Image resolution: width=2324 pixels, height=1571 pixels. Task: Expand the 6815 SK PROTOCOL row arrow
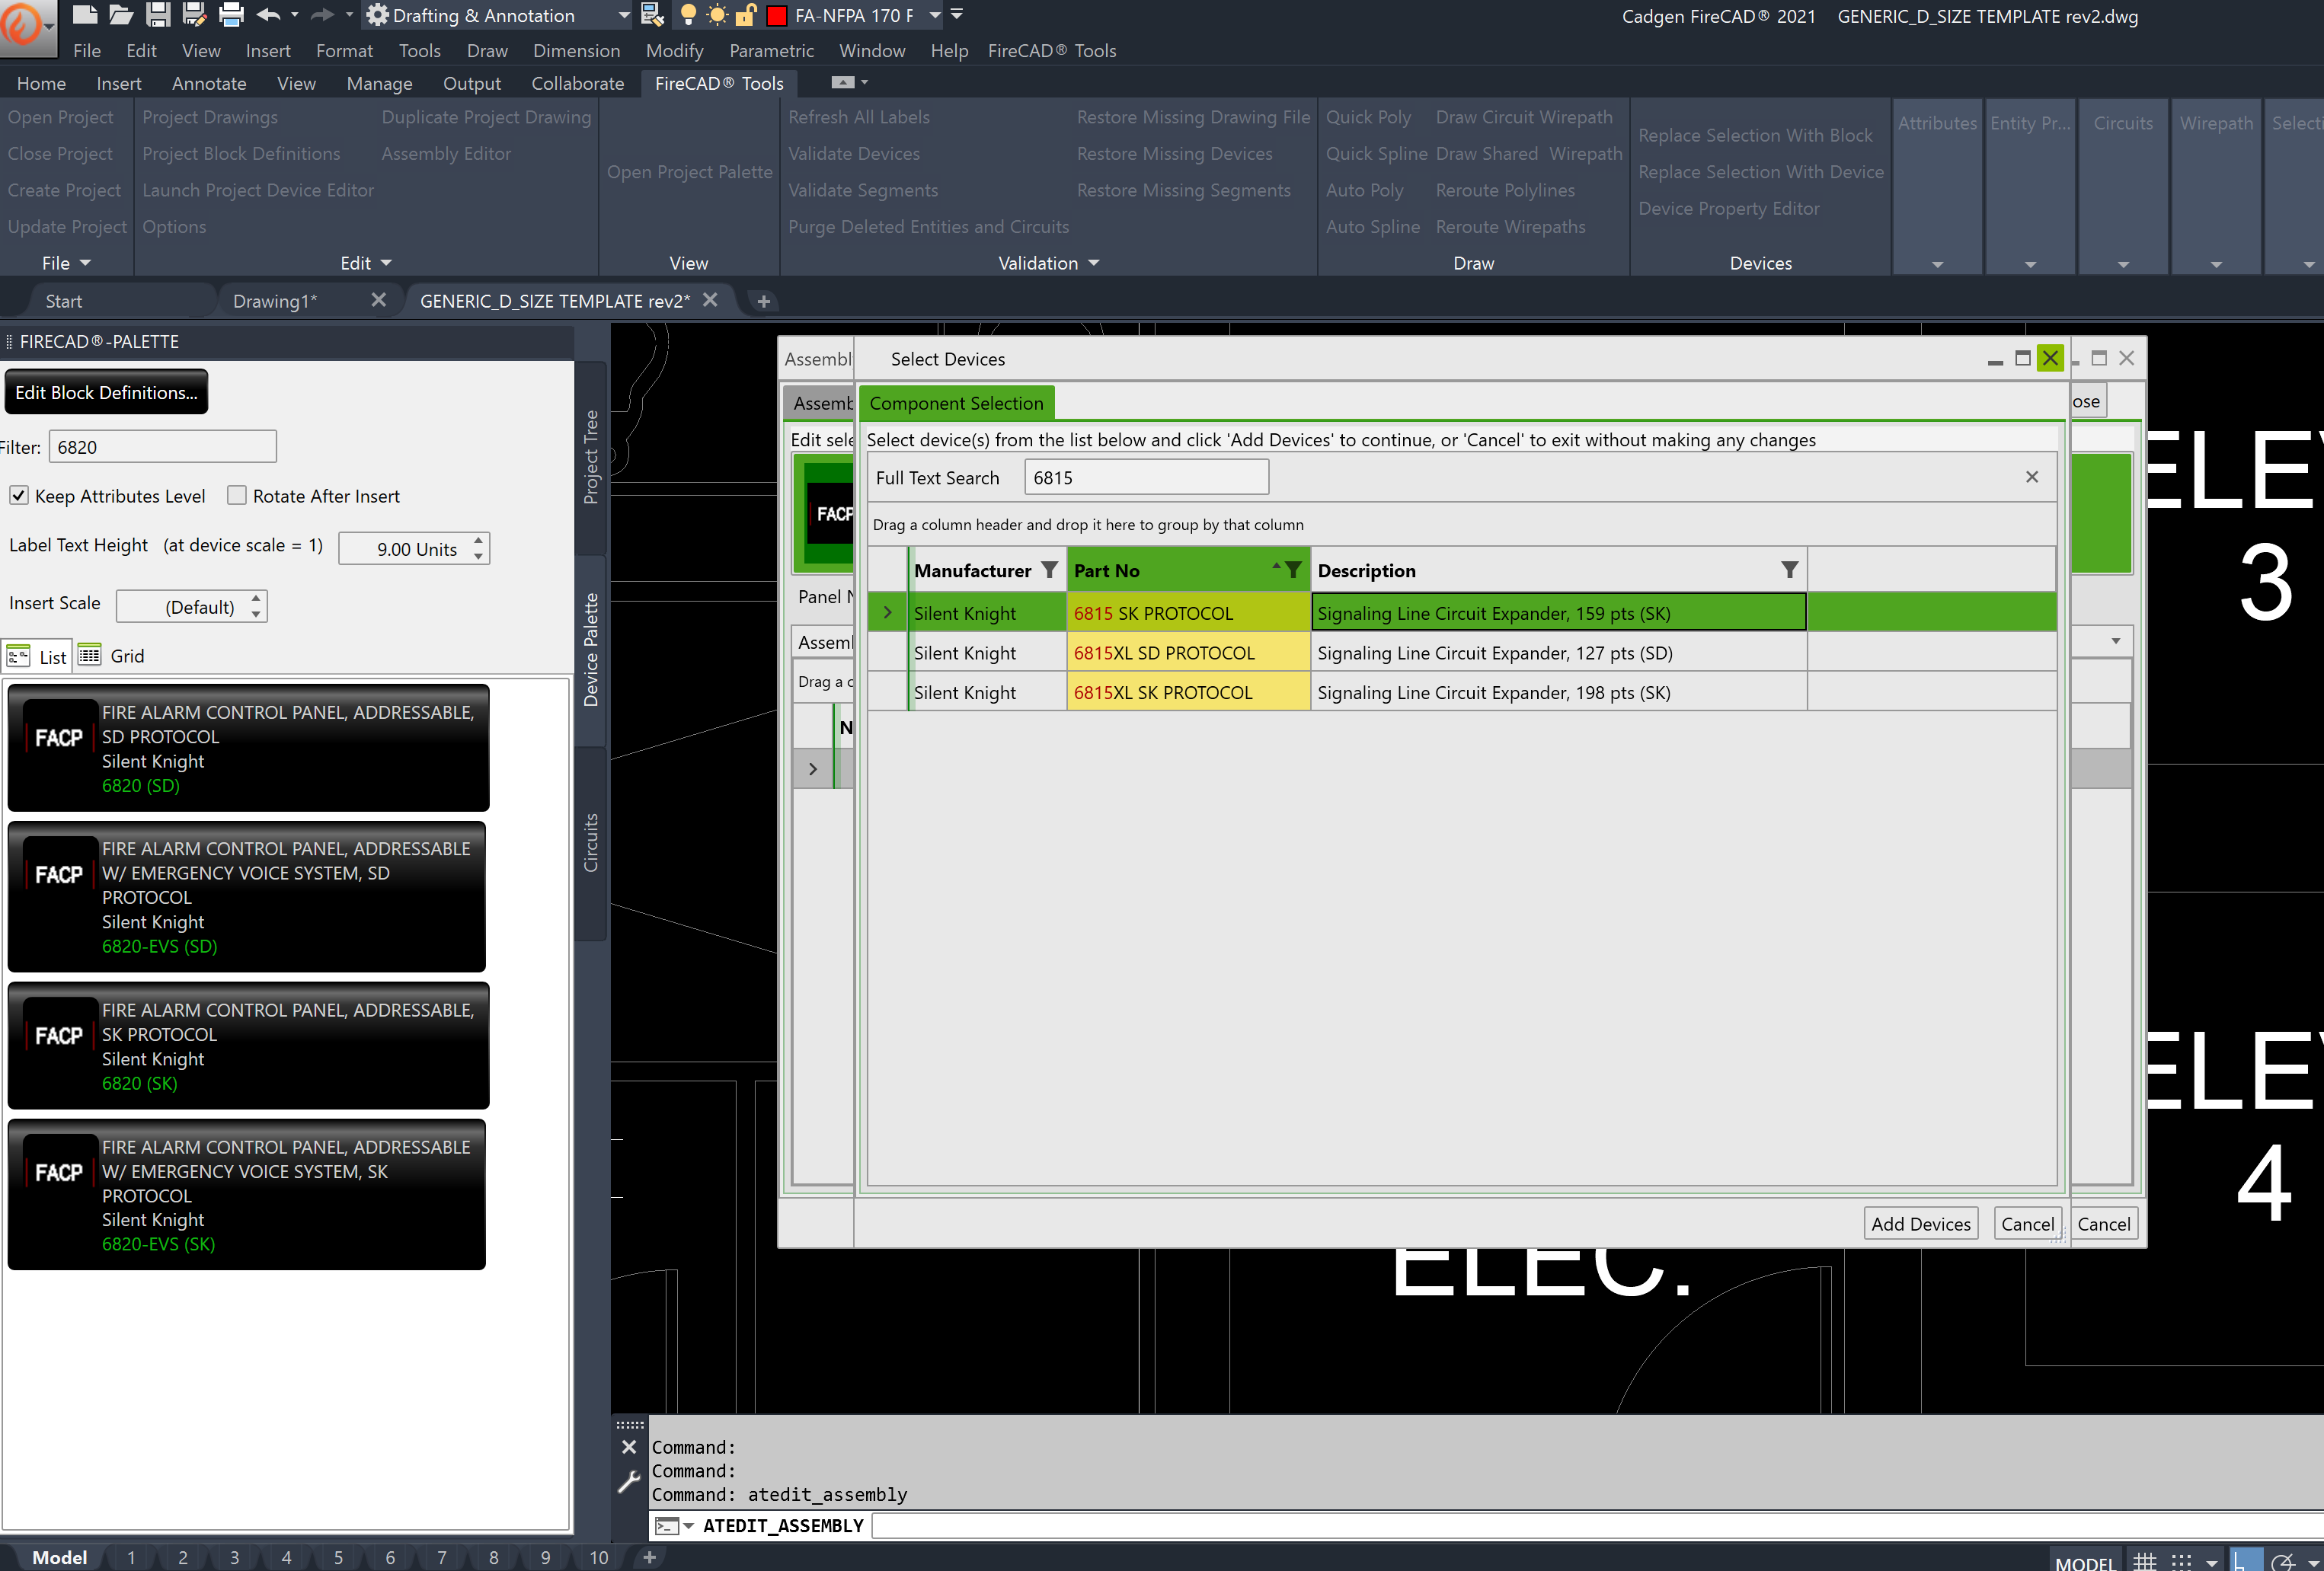(x=887, y=612)
